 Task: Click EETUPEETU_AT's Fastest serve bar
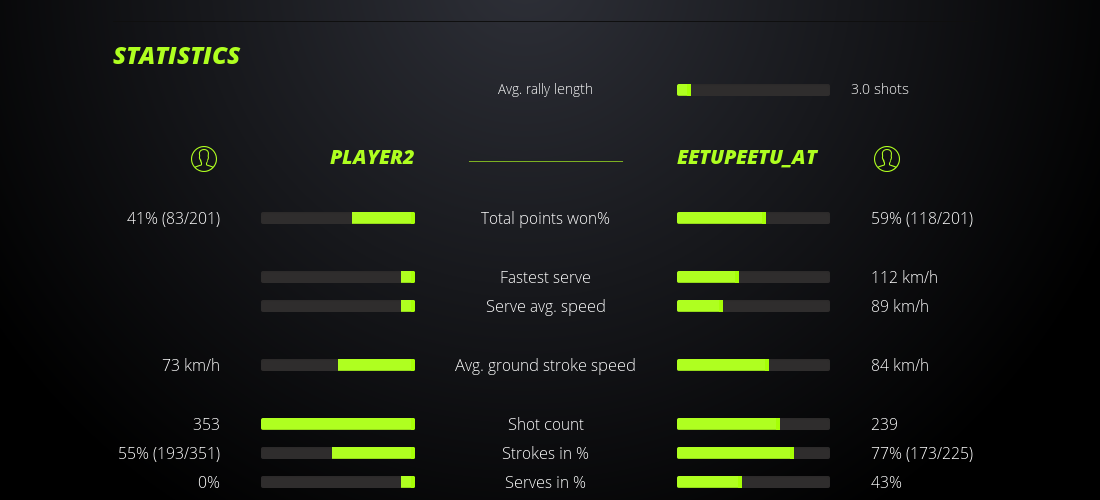tap(753, 277)
